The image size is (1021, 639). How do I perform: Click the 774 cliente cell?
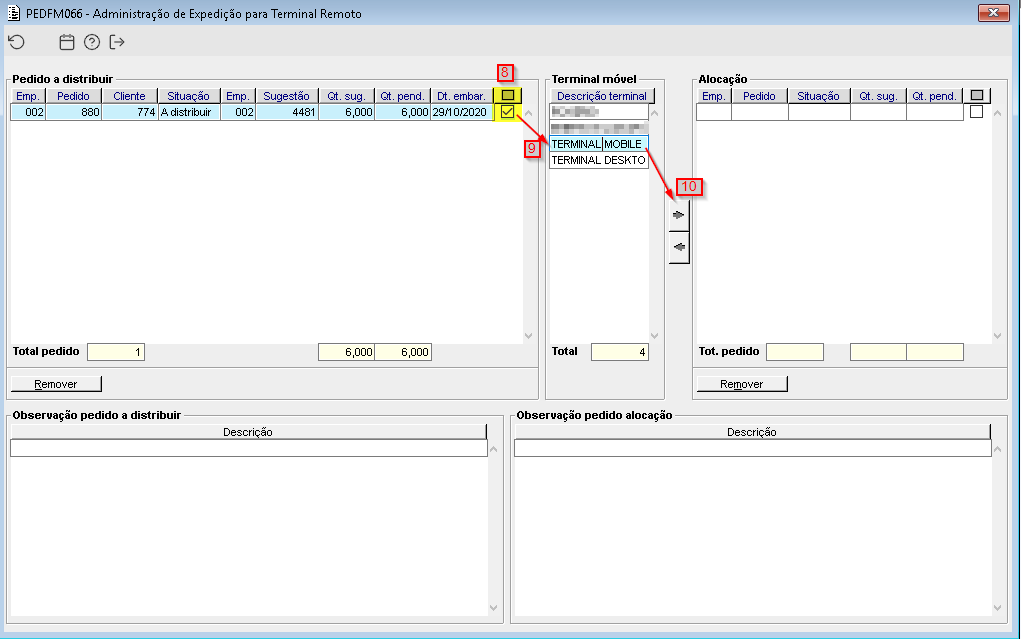pyautogui.click(x=130, y=112)
